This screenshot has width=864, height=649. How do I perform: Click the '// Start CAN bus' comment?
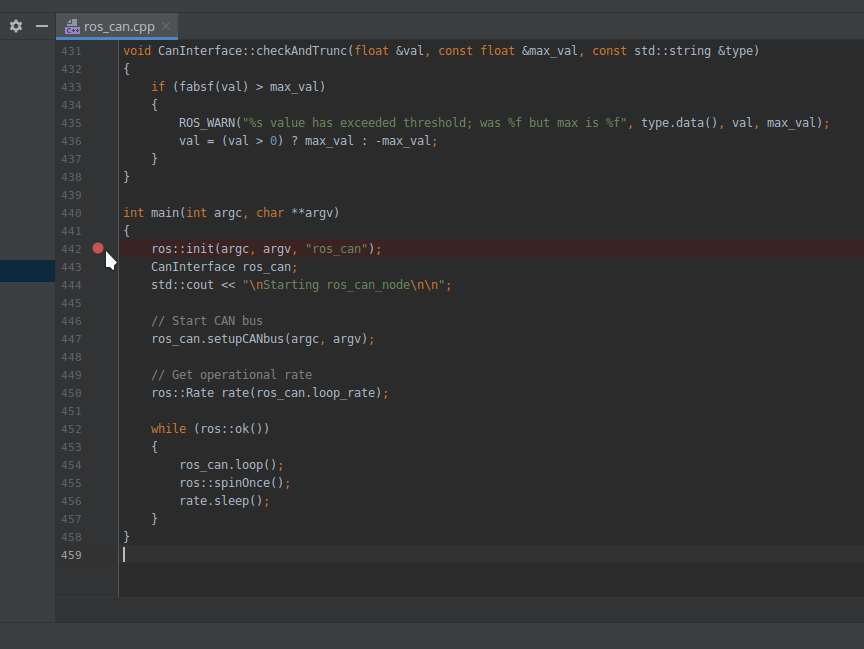[x=207, y=321]
